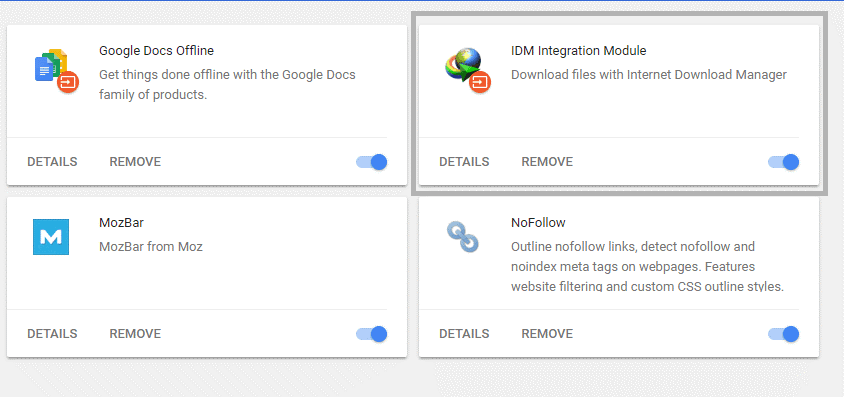This screenshot has width=844, height=397.
Task: Disable the NoFollow extension toggle
Action: tap(784, 334)
